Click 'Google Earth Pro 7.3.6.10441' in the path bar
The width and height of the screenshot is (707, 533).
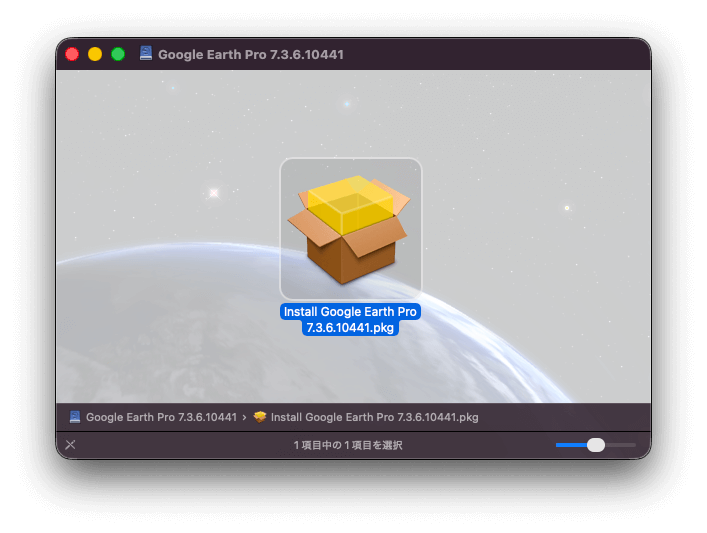pos(161,417)
